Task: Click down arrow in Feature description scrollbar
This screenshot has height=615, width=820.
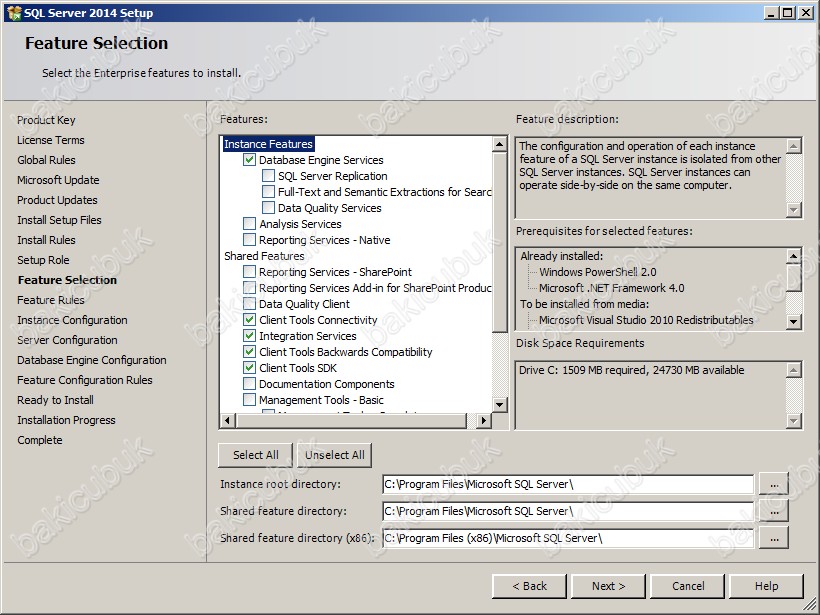Action: tap(793, 210)
